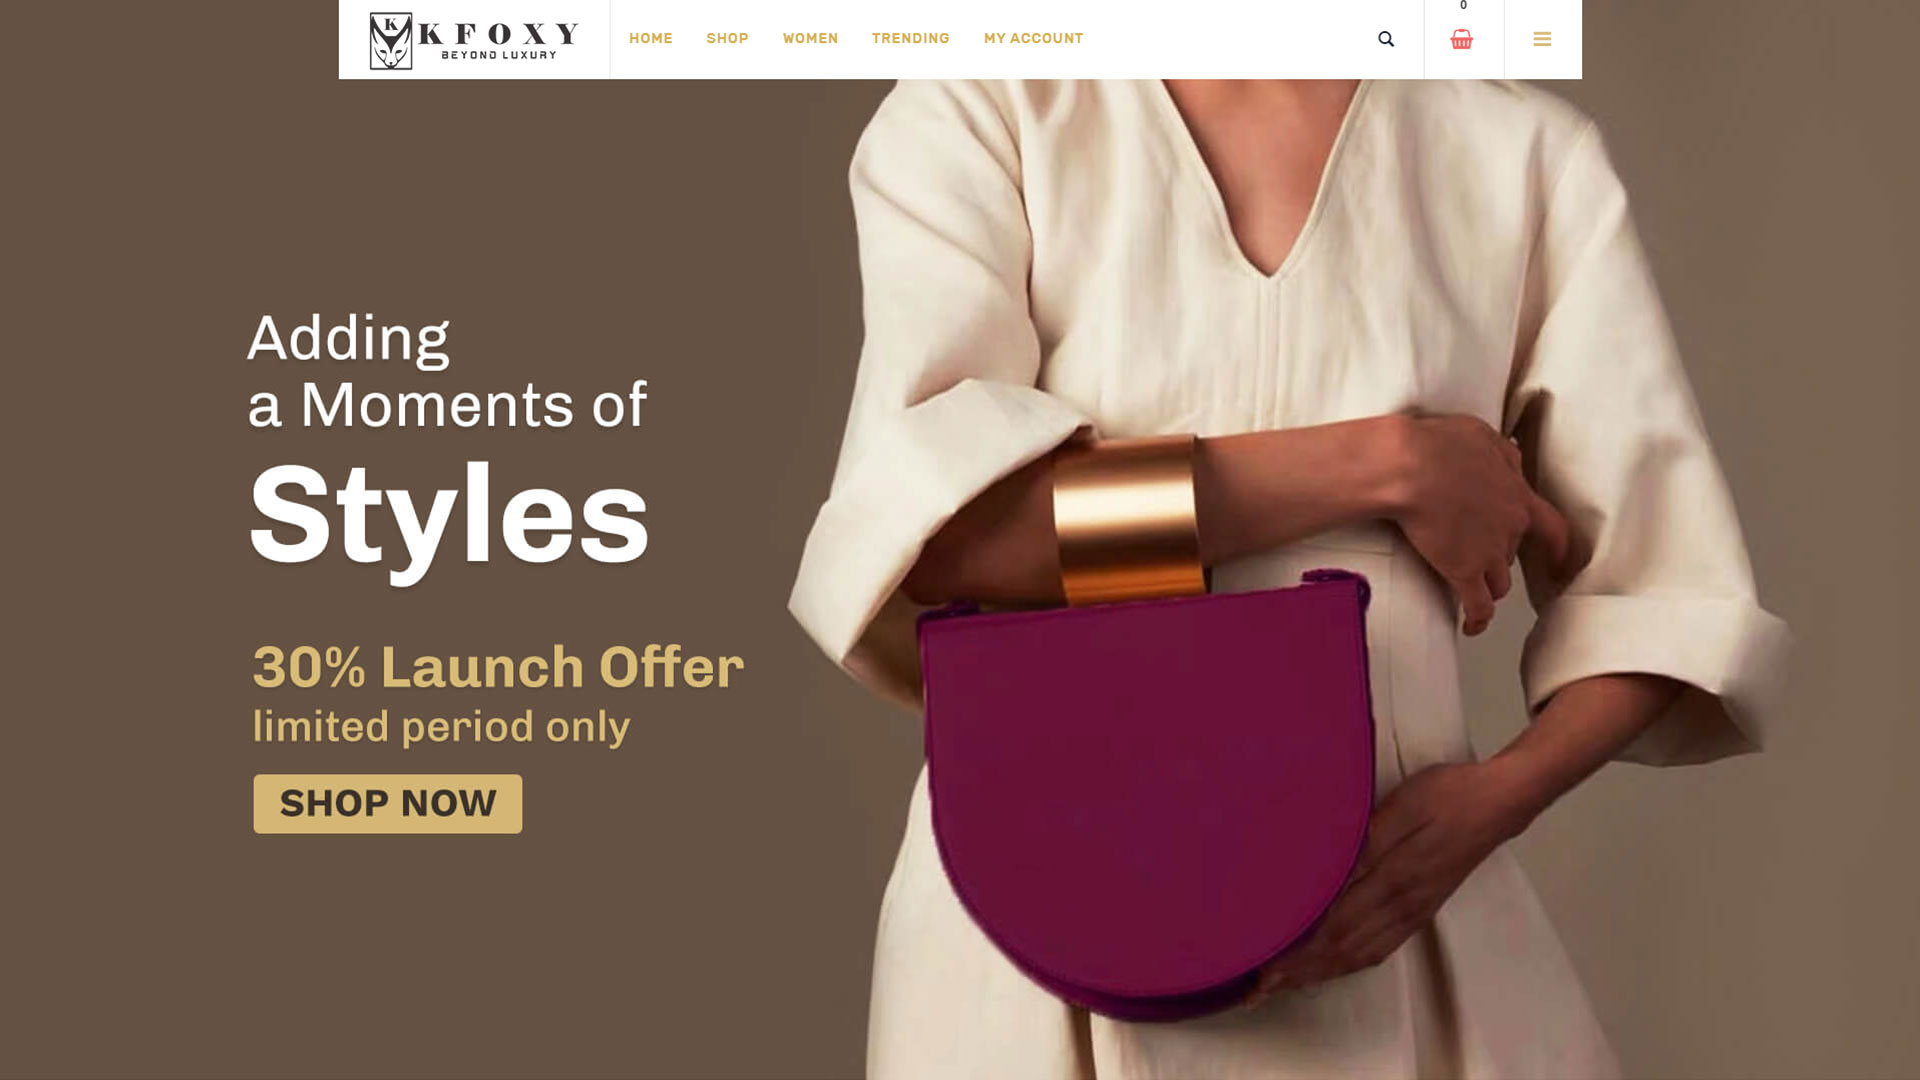The width and height of the screenshot is (1920, 1080).
Task: Click the 30% Launch Offer text
Action: pos(498,667)
